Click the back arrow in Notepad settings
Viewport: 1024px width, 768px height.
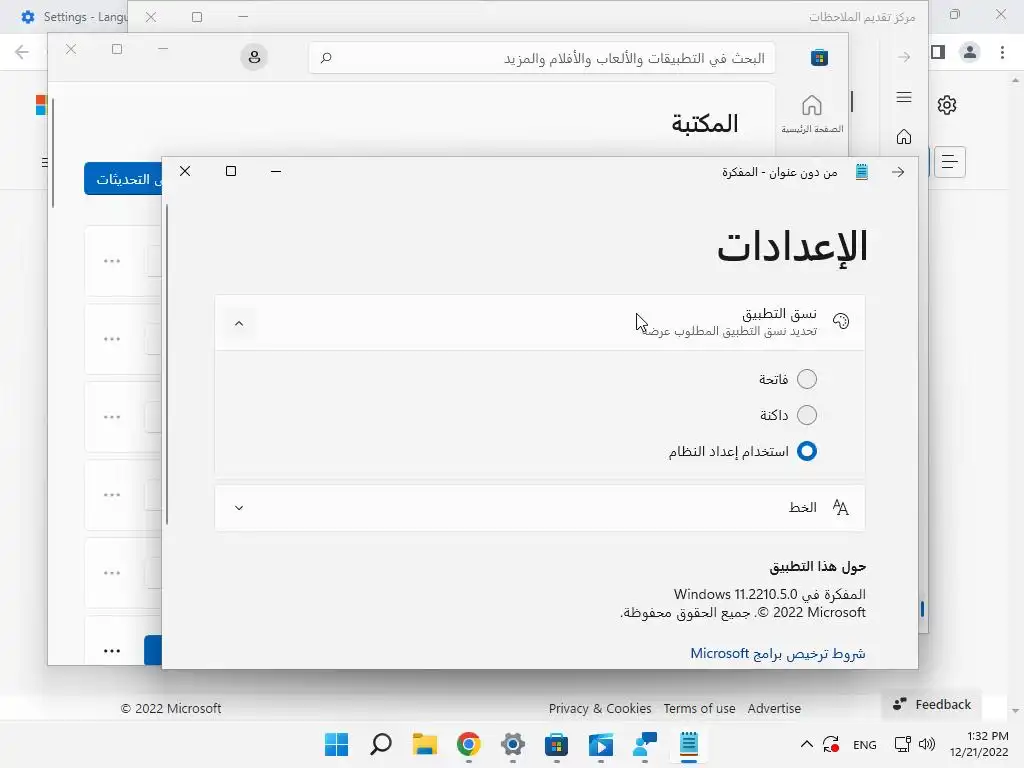[898, 172]
